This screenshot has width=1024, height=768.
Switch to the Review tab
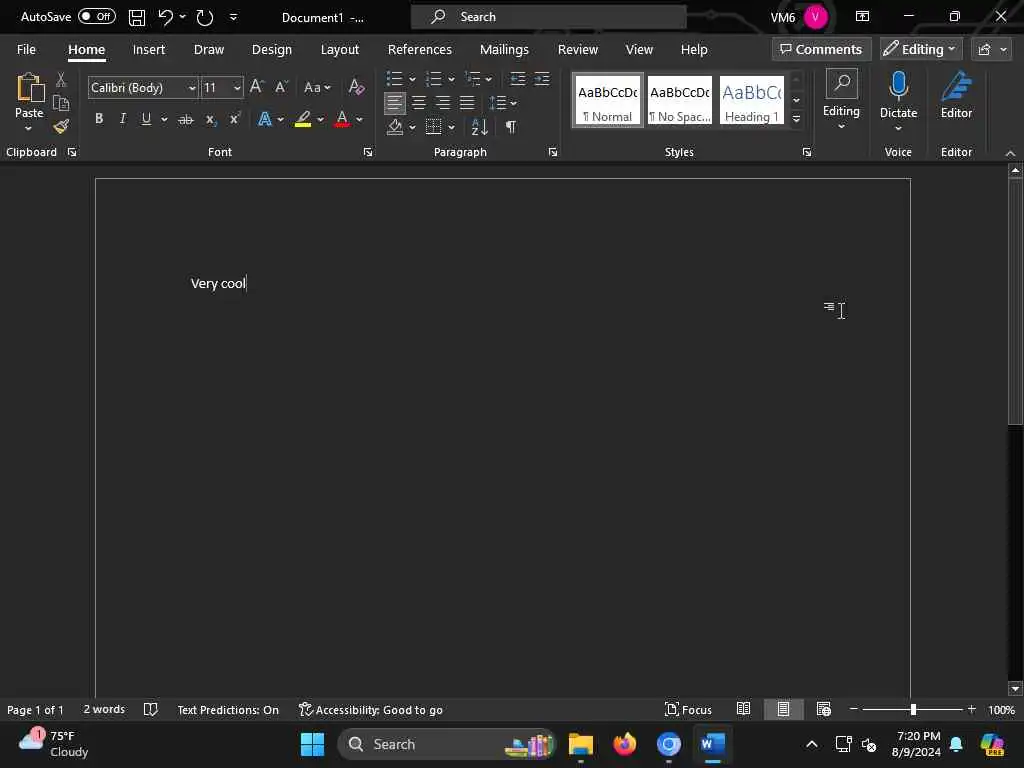[577, 50]
